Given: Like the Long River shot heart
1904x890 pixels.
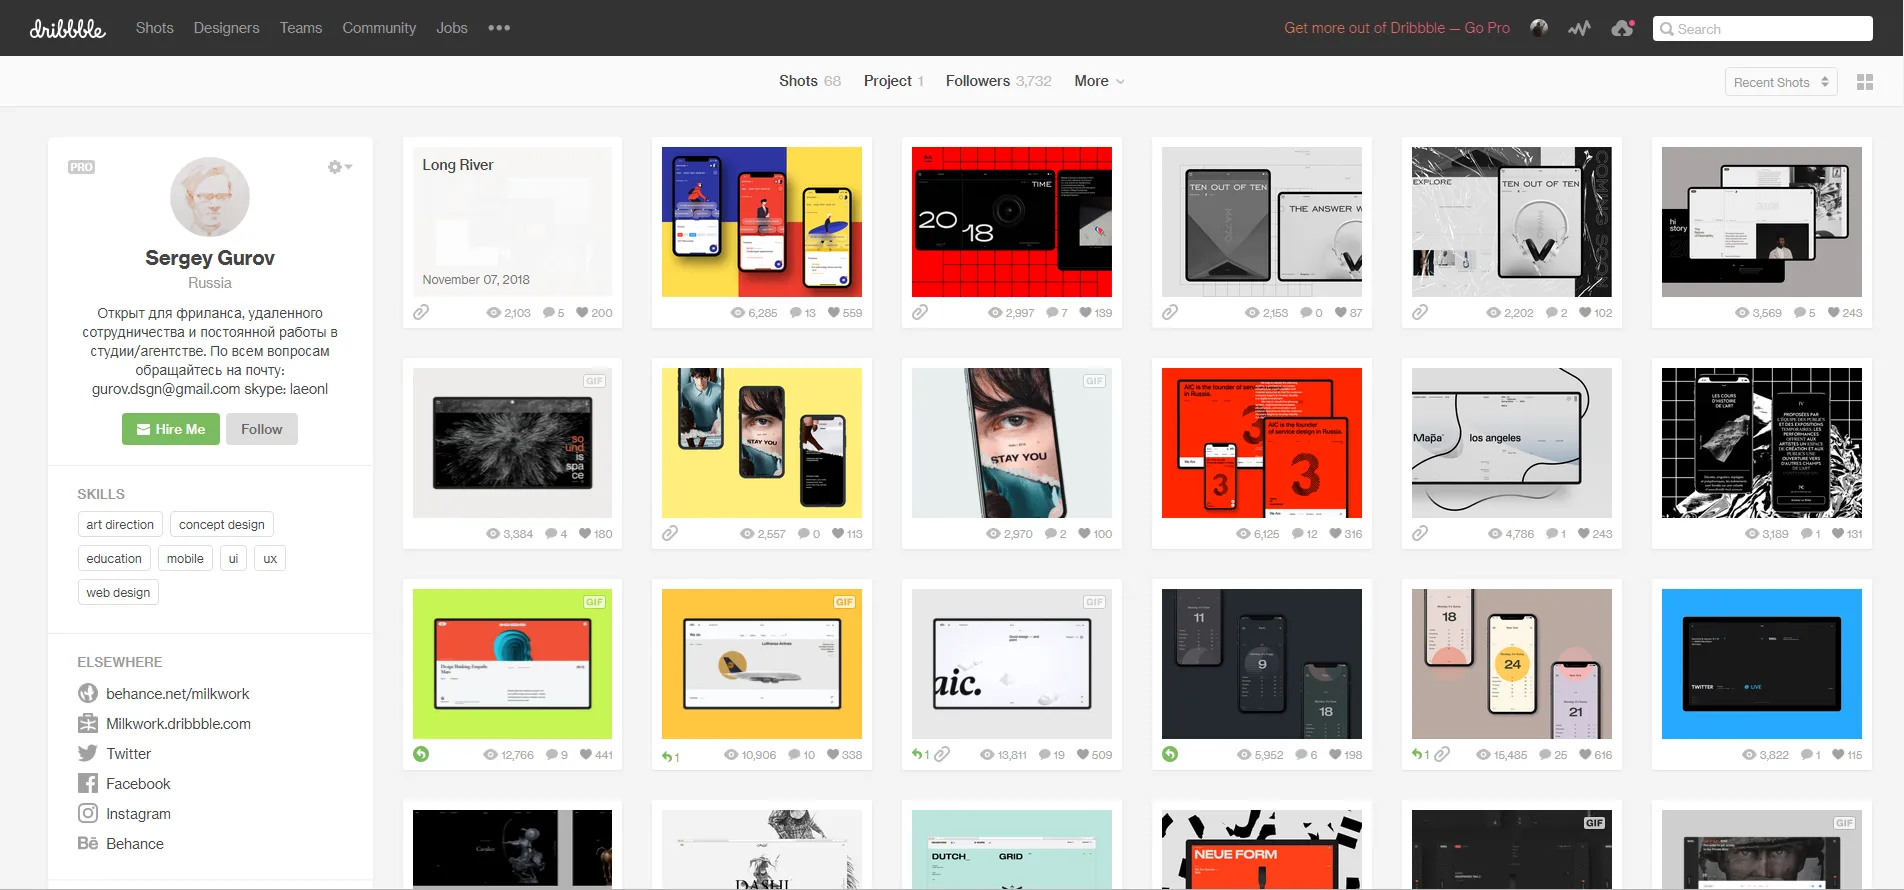Looking at the screenshot, I should click(x=582, y=312).
